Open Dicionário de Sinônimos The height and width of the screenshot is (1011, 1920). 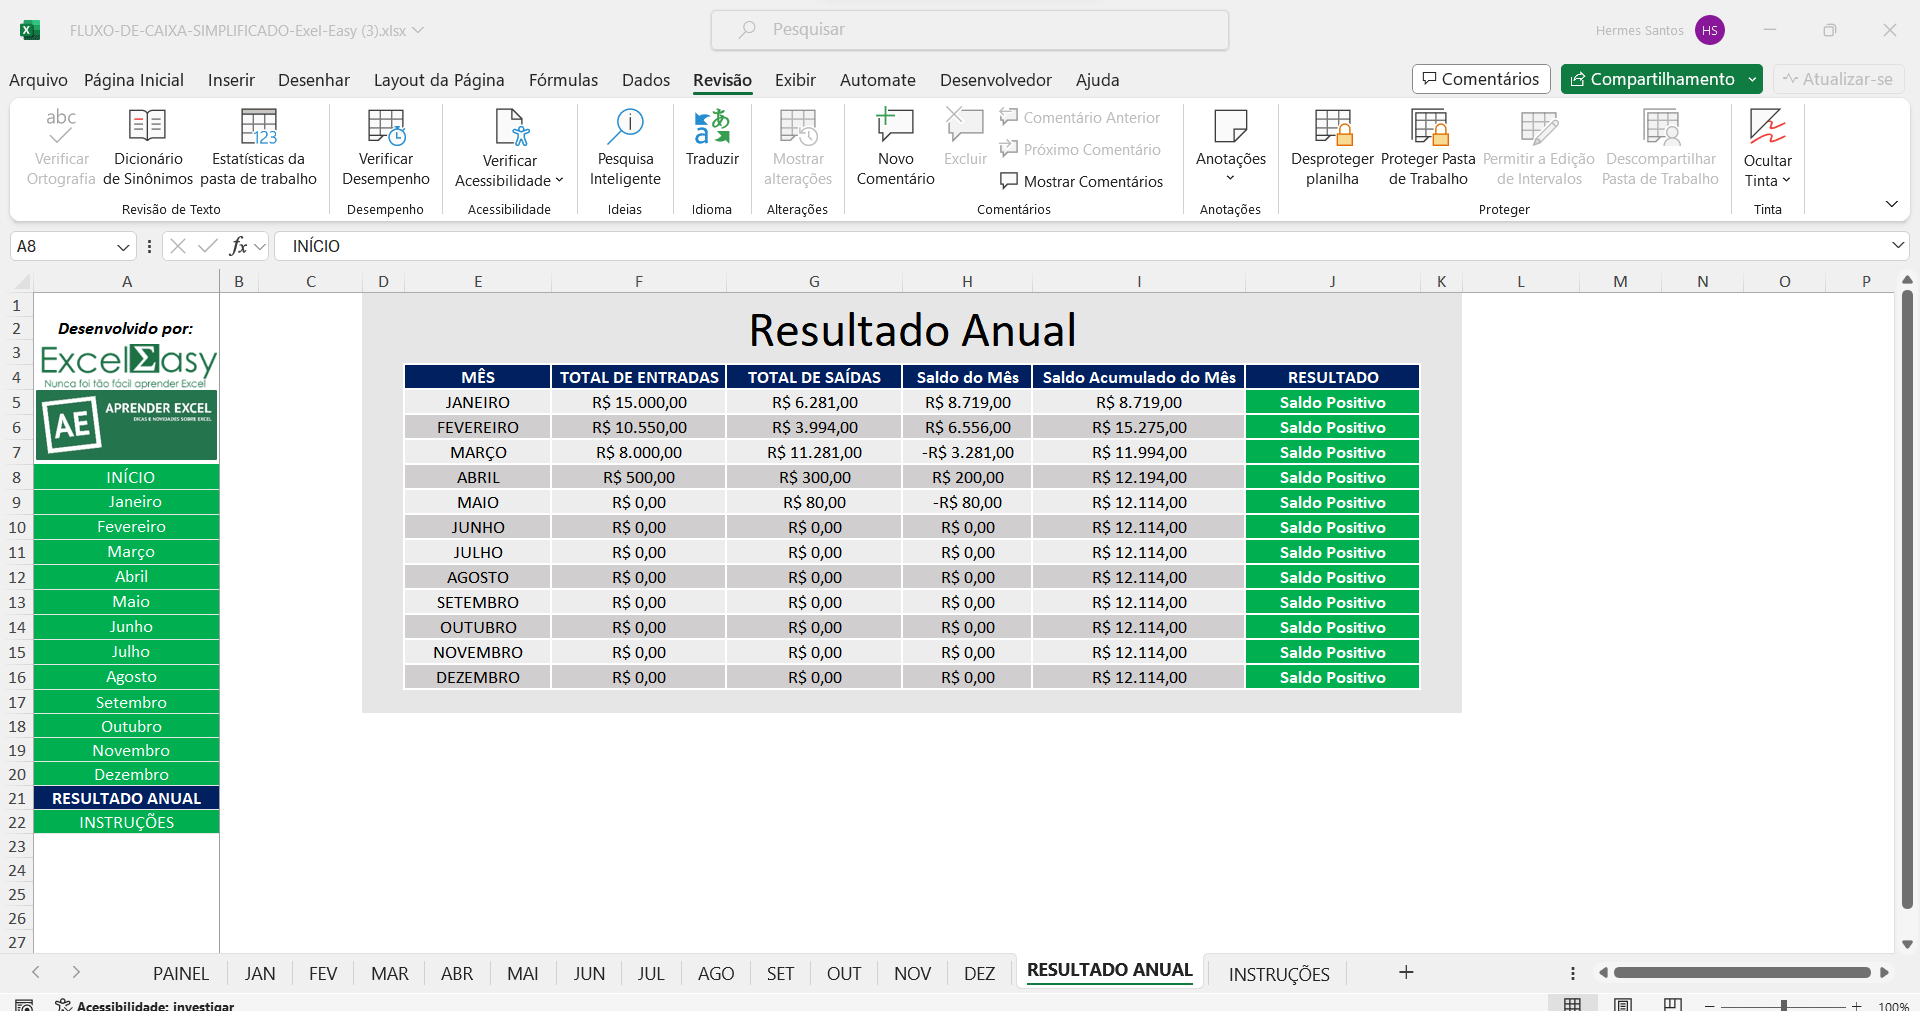pos(148,128)
